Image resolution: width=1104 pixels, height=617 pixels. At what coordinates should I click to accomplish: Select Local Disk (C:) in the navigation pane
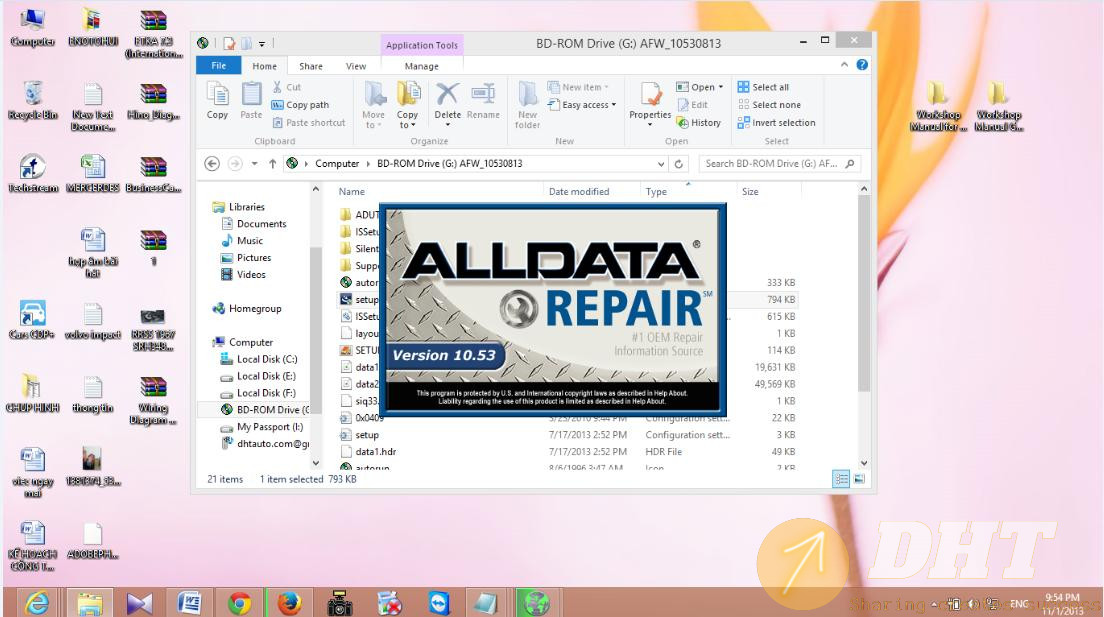[x=266, y=359]
